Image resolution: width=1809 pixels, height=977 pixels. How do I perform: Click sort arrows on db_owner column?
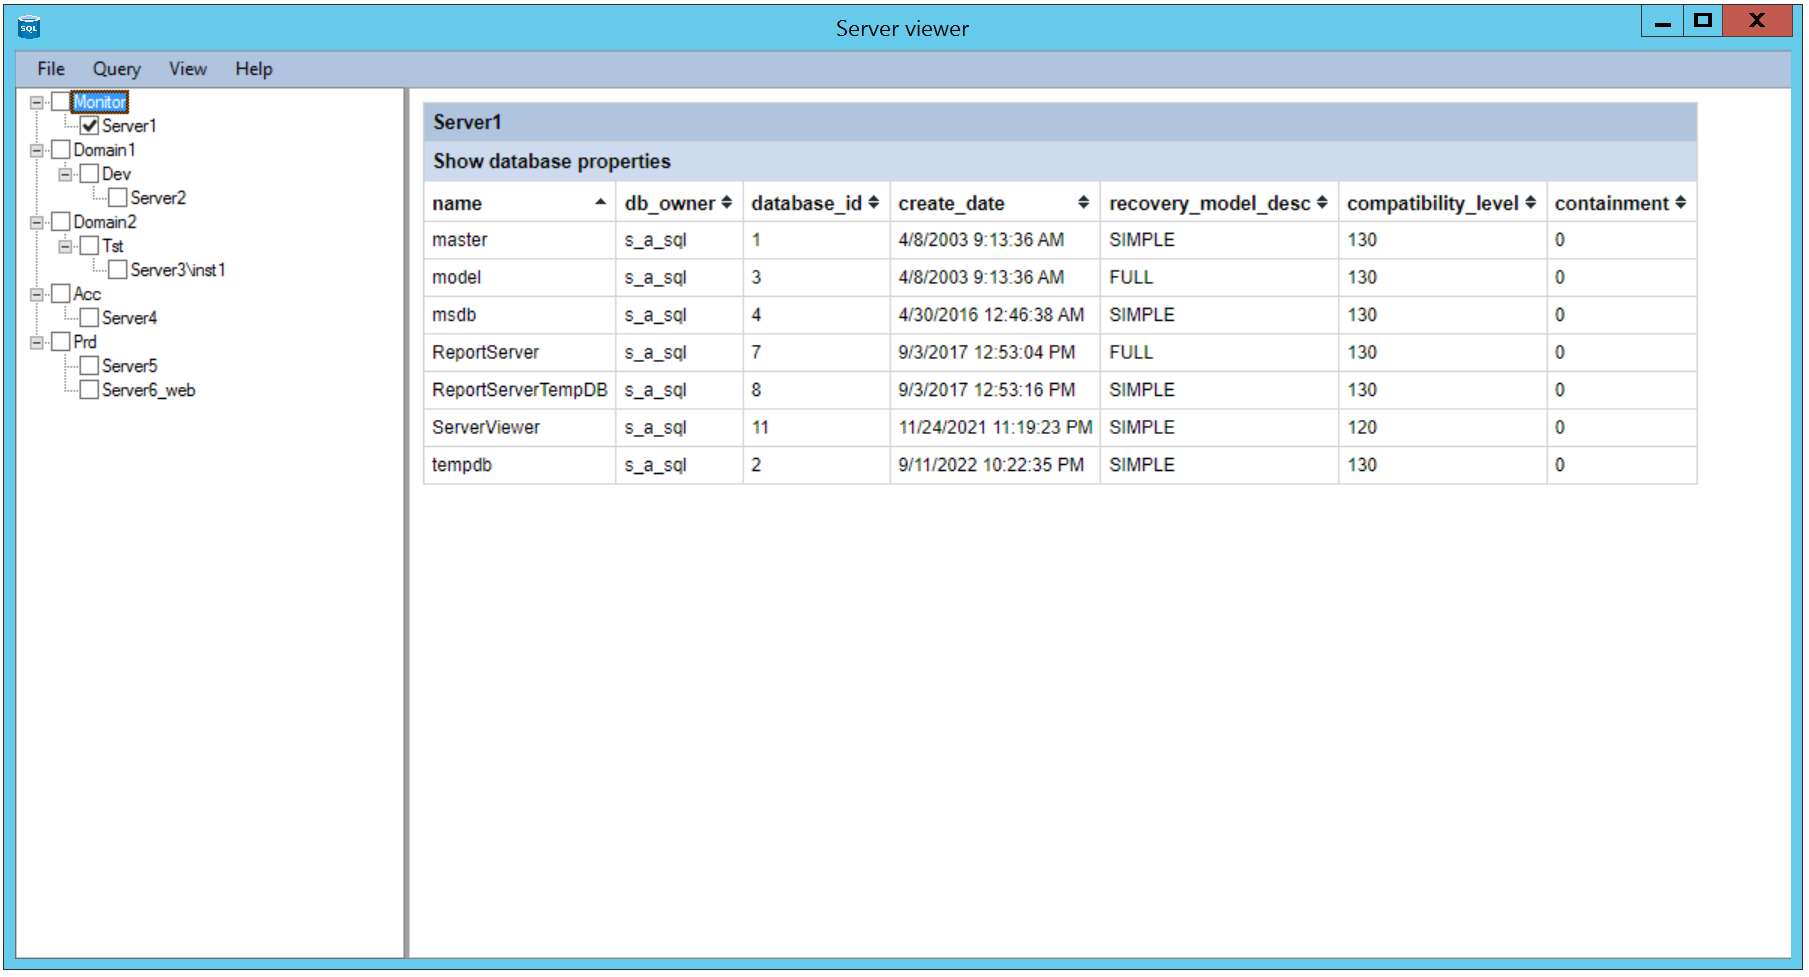(727, 203)
